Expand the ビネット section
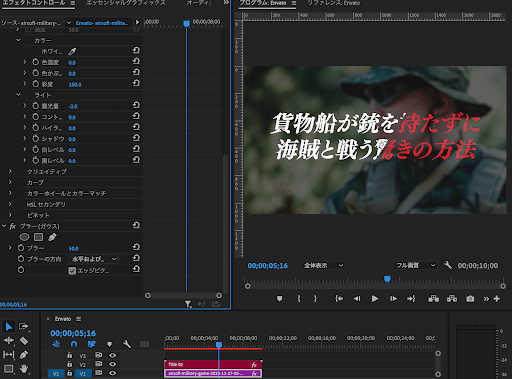This screenshot has width=512, height=379. (x=10, y=215)
